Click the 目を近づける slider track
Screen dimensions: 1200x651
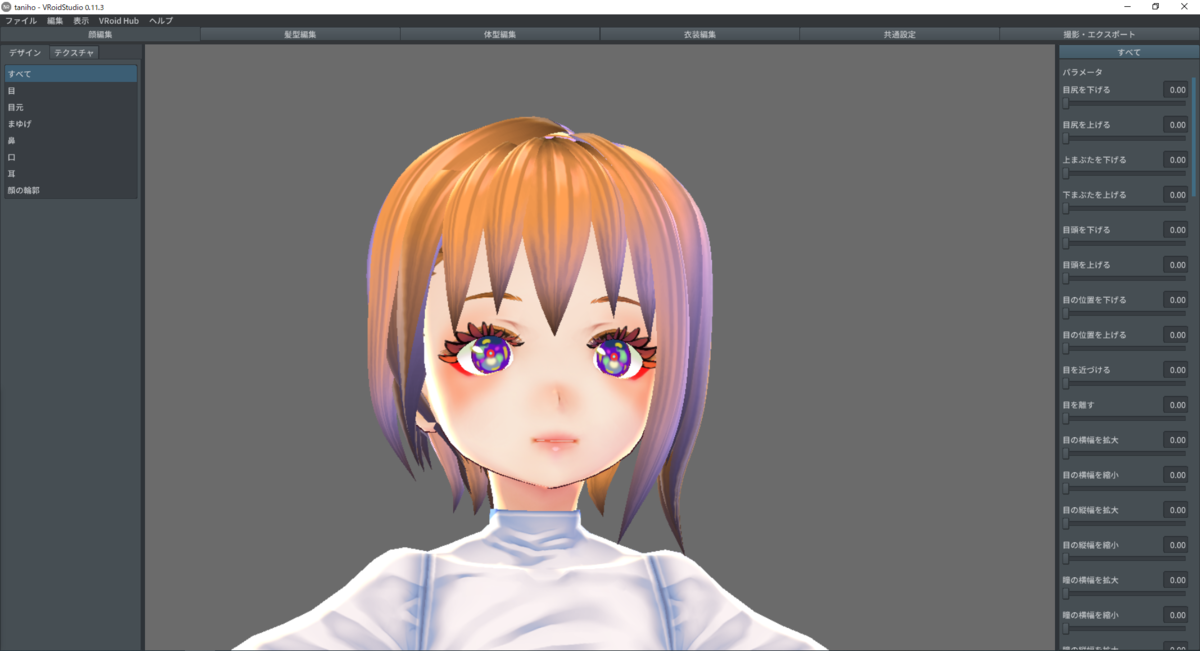(1125, 383)
